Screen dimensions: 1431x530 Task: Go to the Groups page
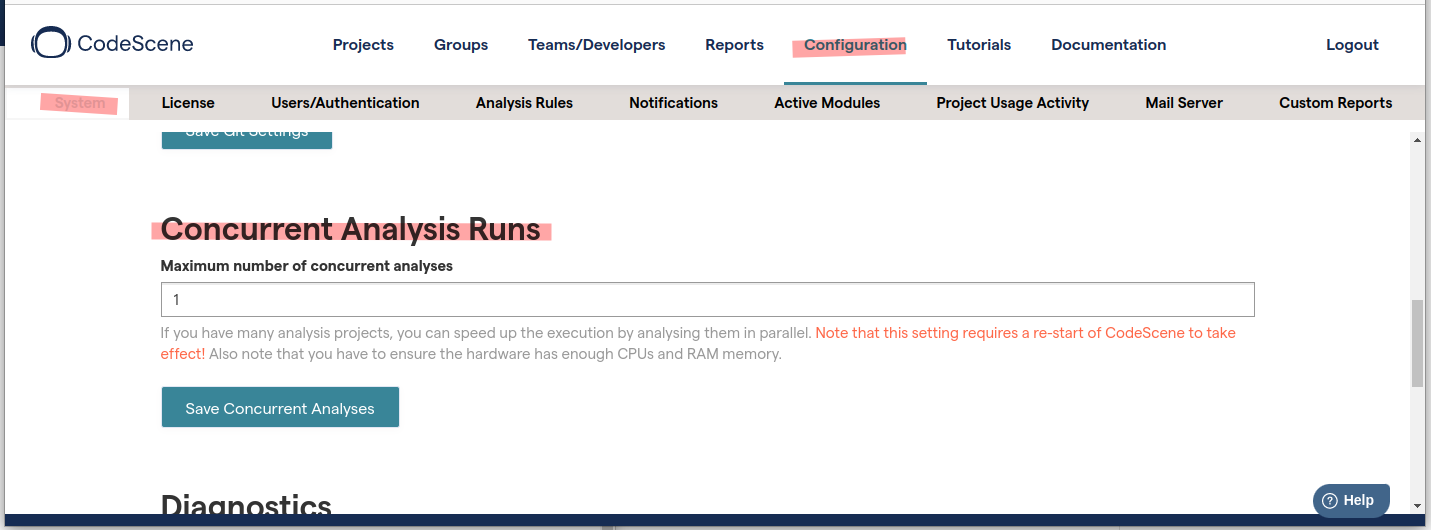(461, 45)
